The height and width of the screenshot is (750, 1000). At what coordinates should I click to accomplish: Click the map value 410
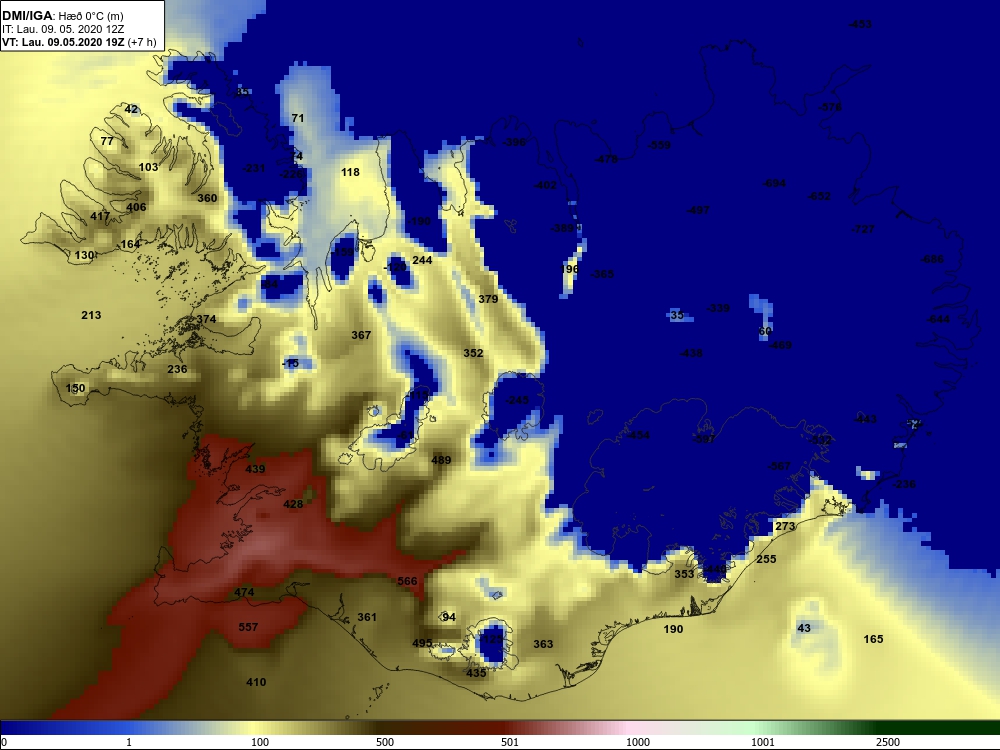(x=256, y=682)
